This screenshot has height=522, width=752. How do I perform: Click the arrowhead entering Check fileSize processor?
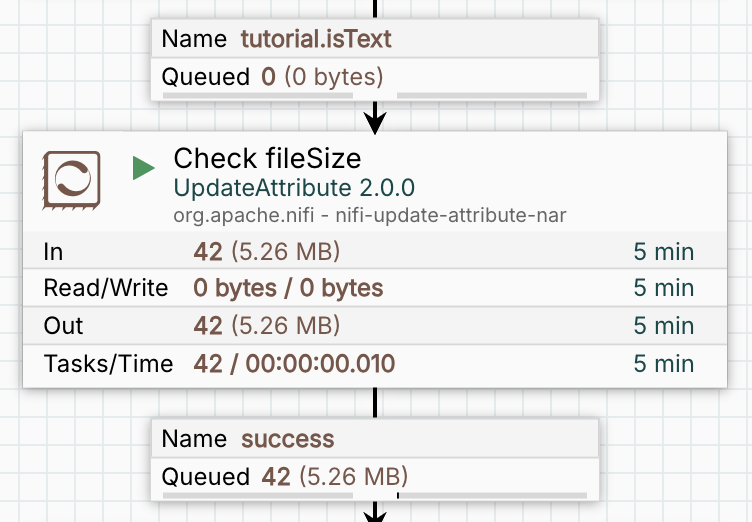click(375, 122)
